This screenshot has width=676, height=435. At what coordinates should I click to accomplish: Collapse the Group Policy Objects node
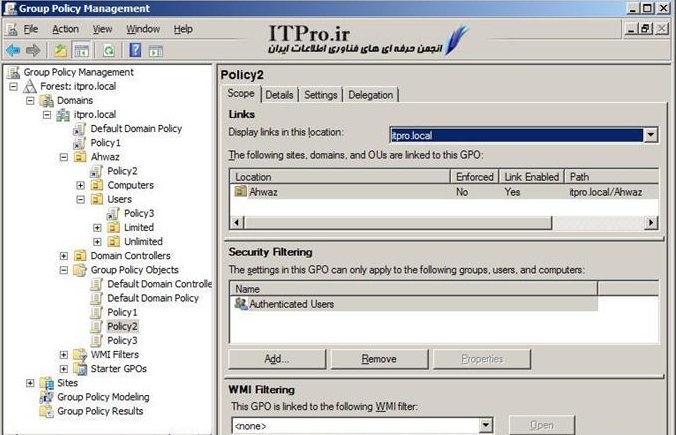tap(64, 270)
